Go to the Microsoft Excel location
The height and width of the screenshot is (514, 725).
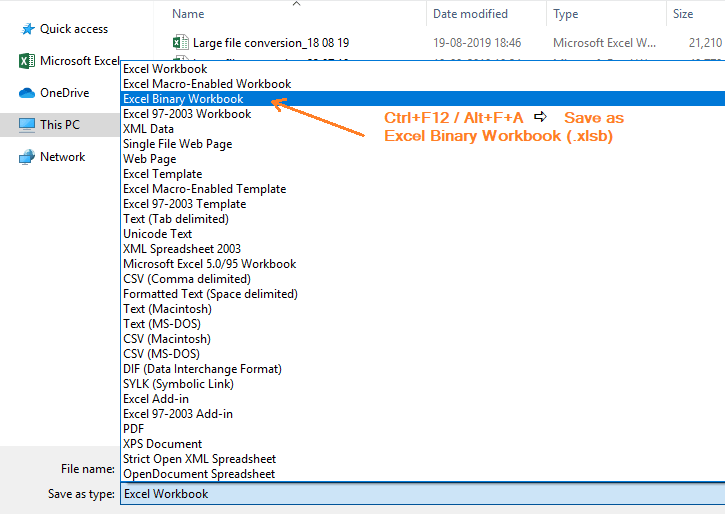click(x=80, y=61)
